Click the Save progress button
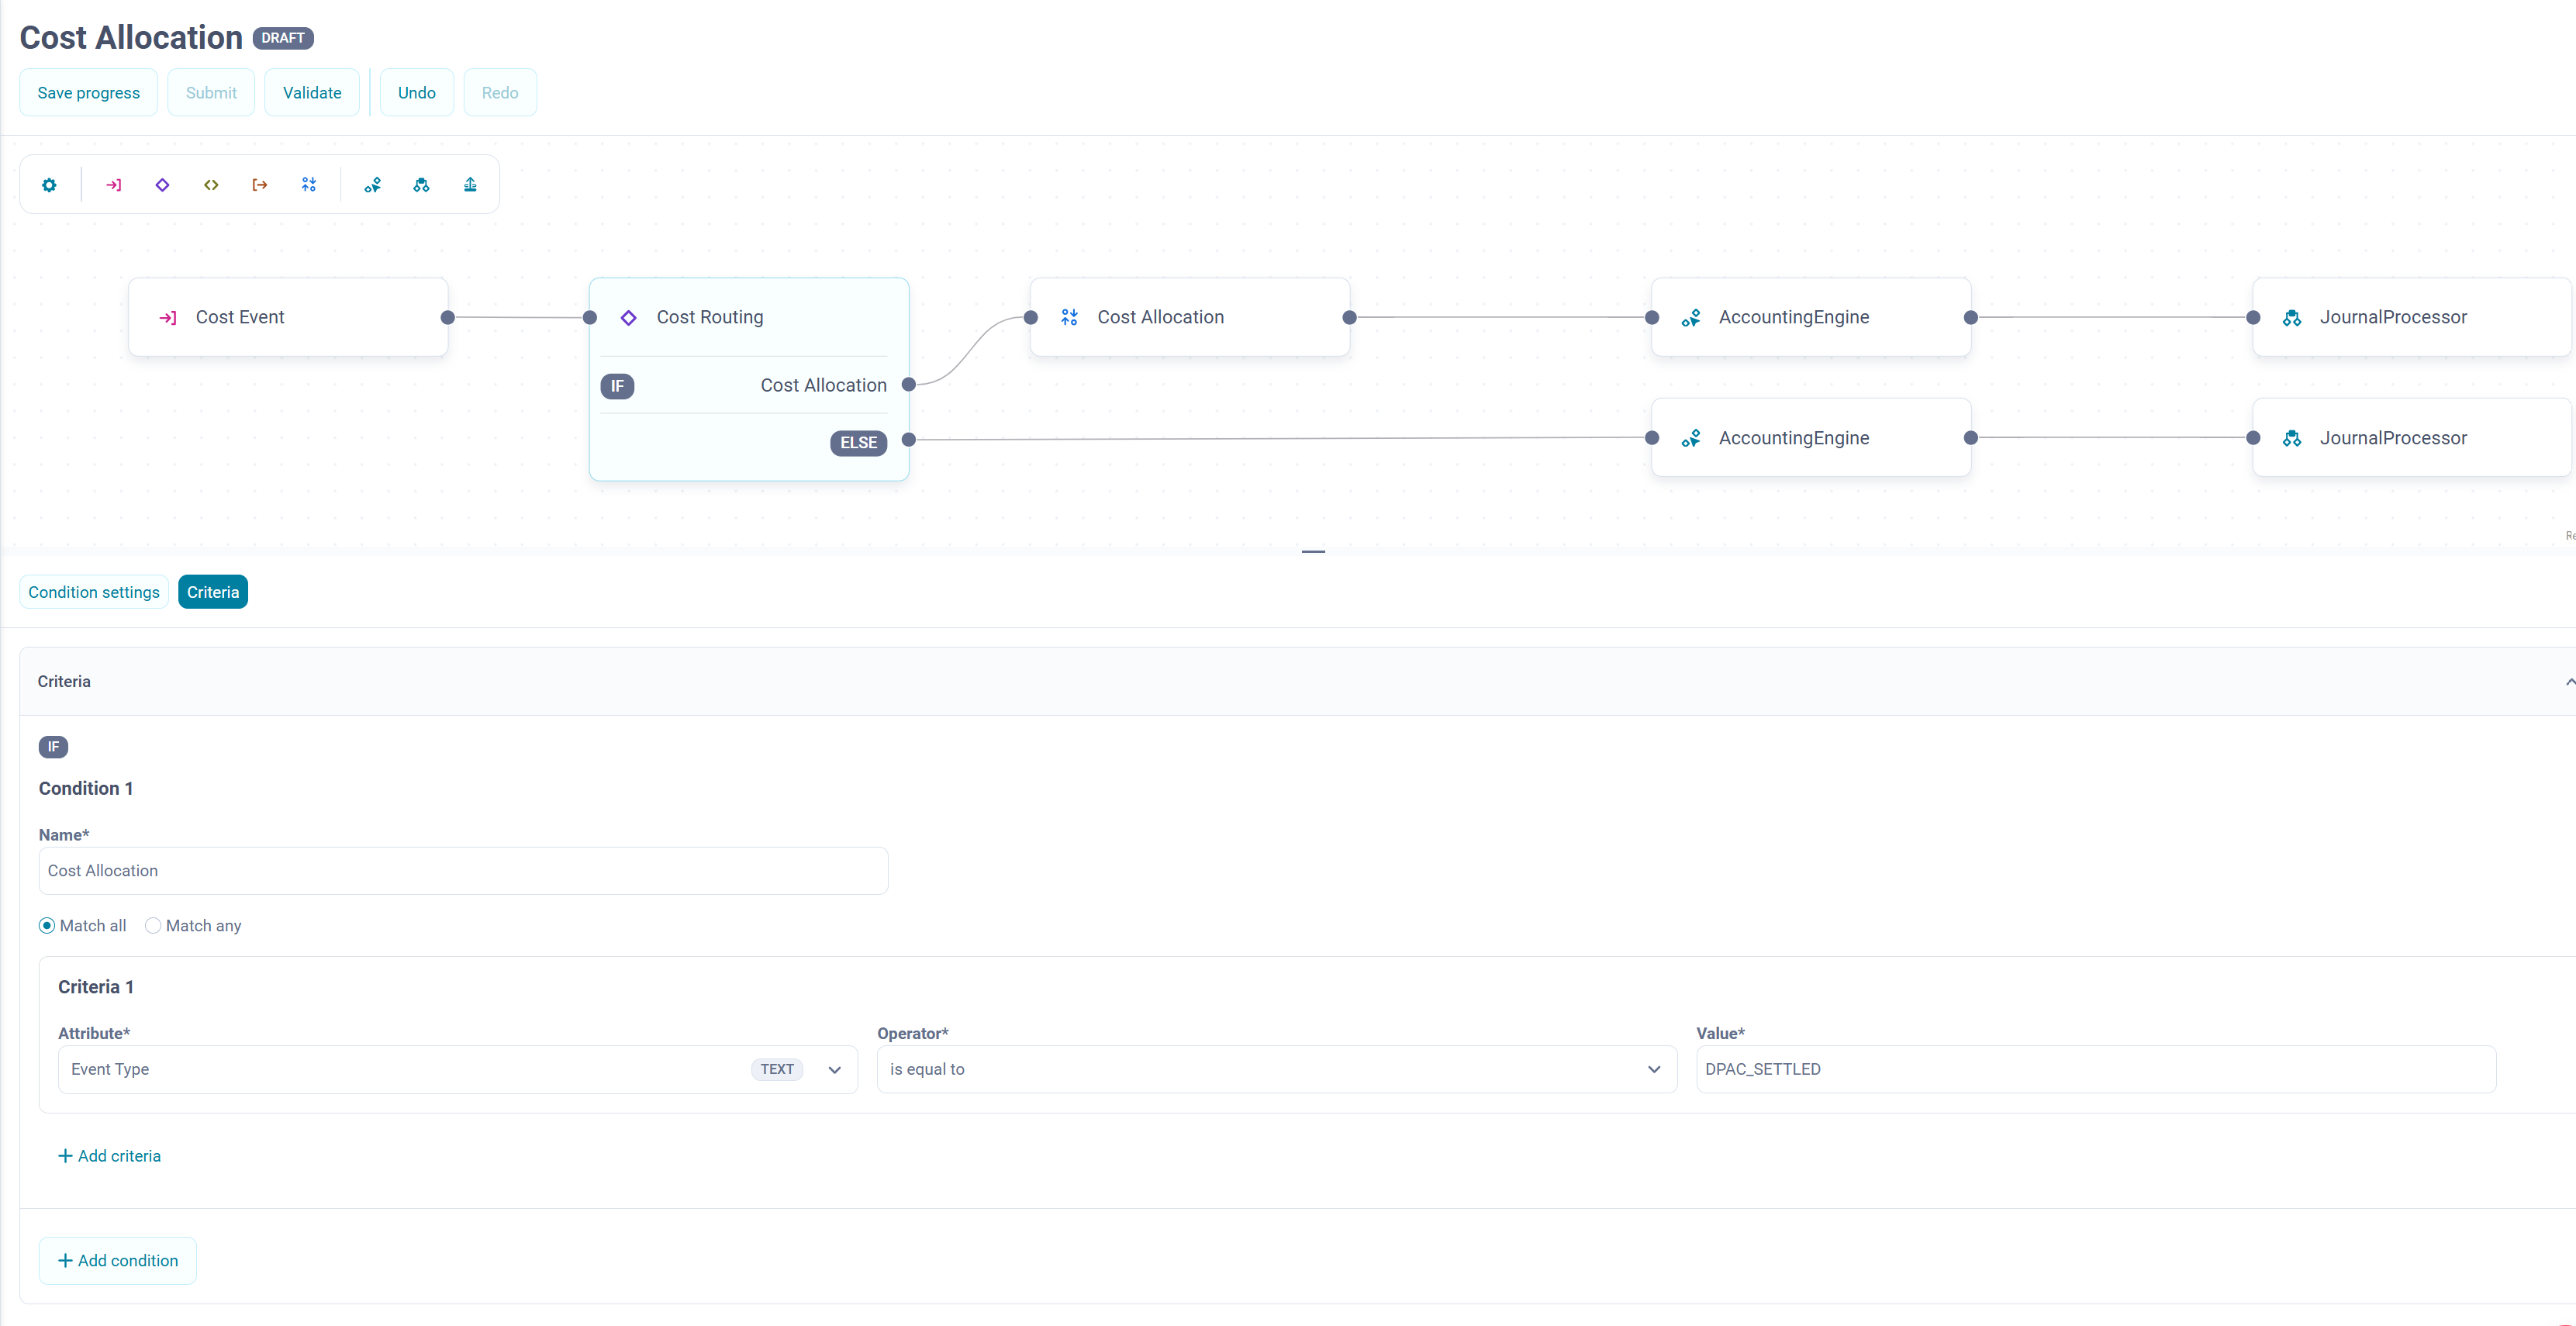This screenshot has height=1326, width=2576. (x=89, y=93)
